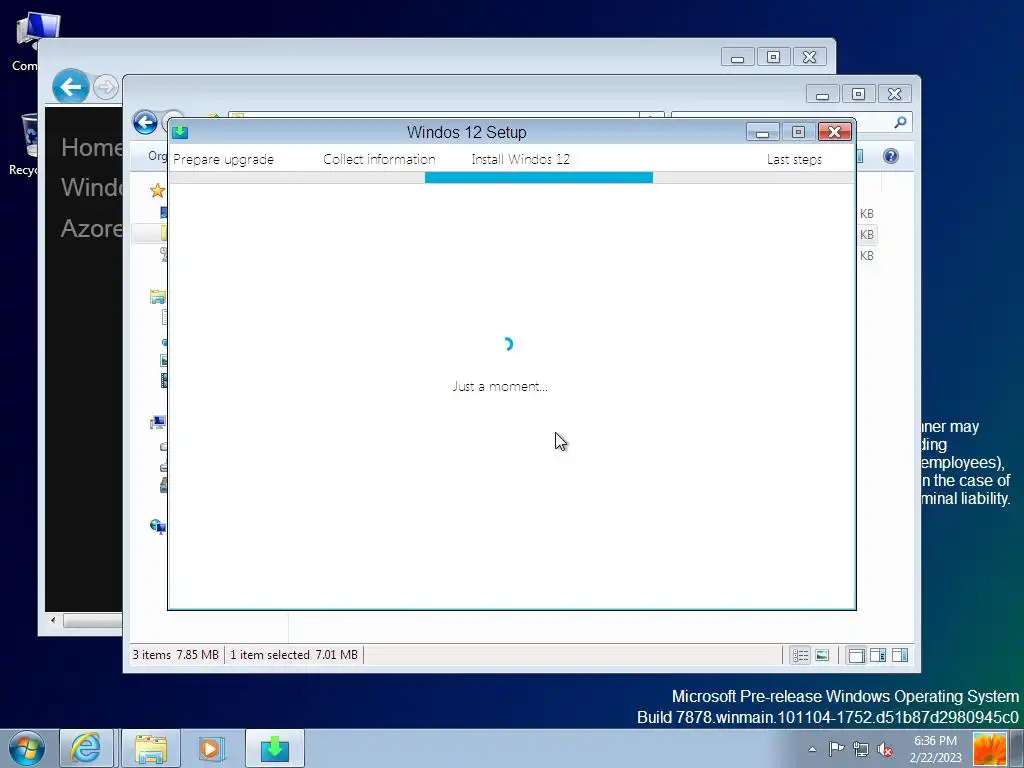Click the blue setup progress bar
The width and height of the screenshot is (1024, 768).
(x=539, y=178)
